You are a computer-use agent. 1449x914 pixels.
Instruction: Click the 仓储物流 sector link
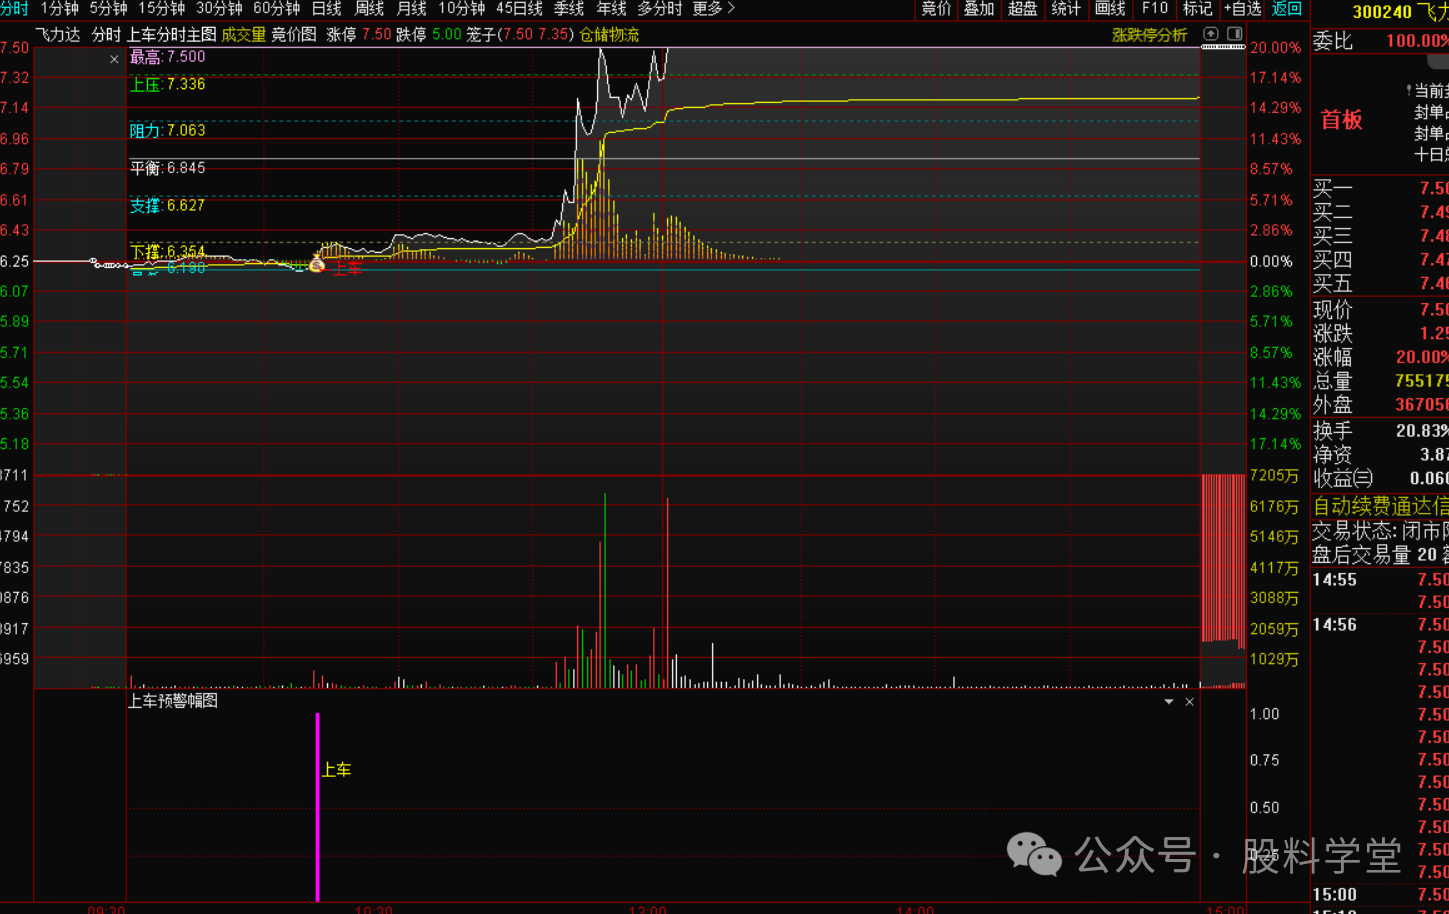(x=609, y=35)
